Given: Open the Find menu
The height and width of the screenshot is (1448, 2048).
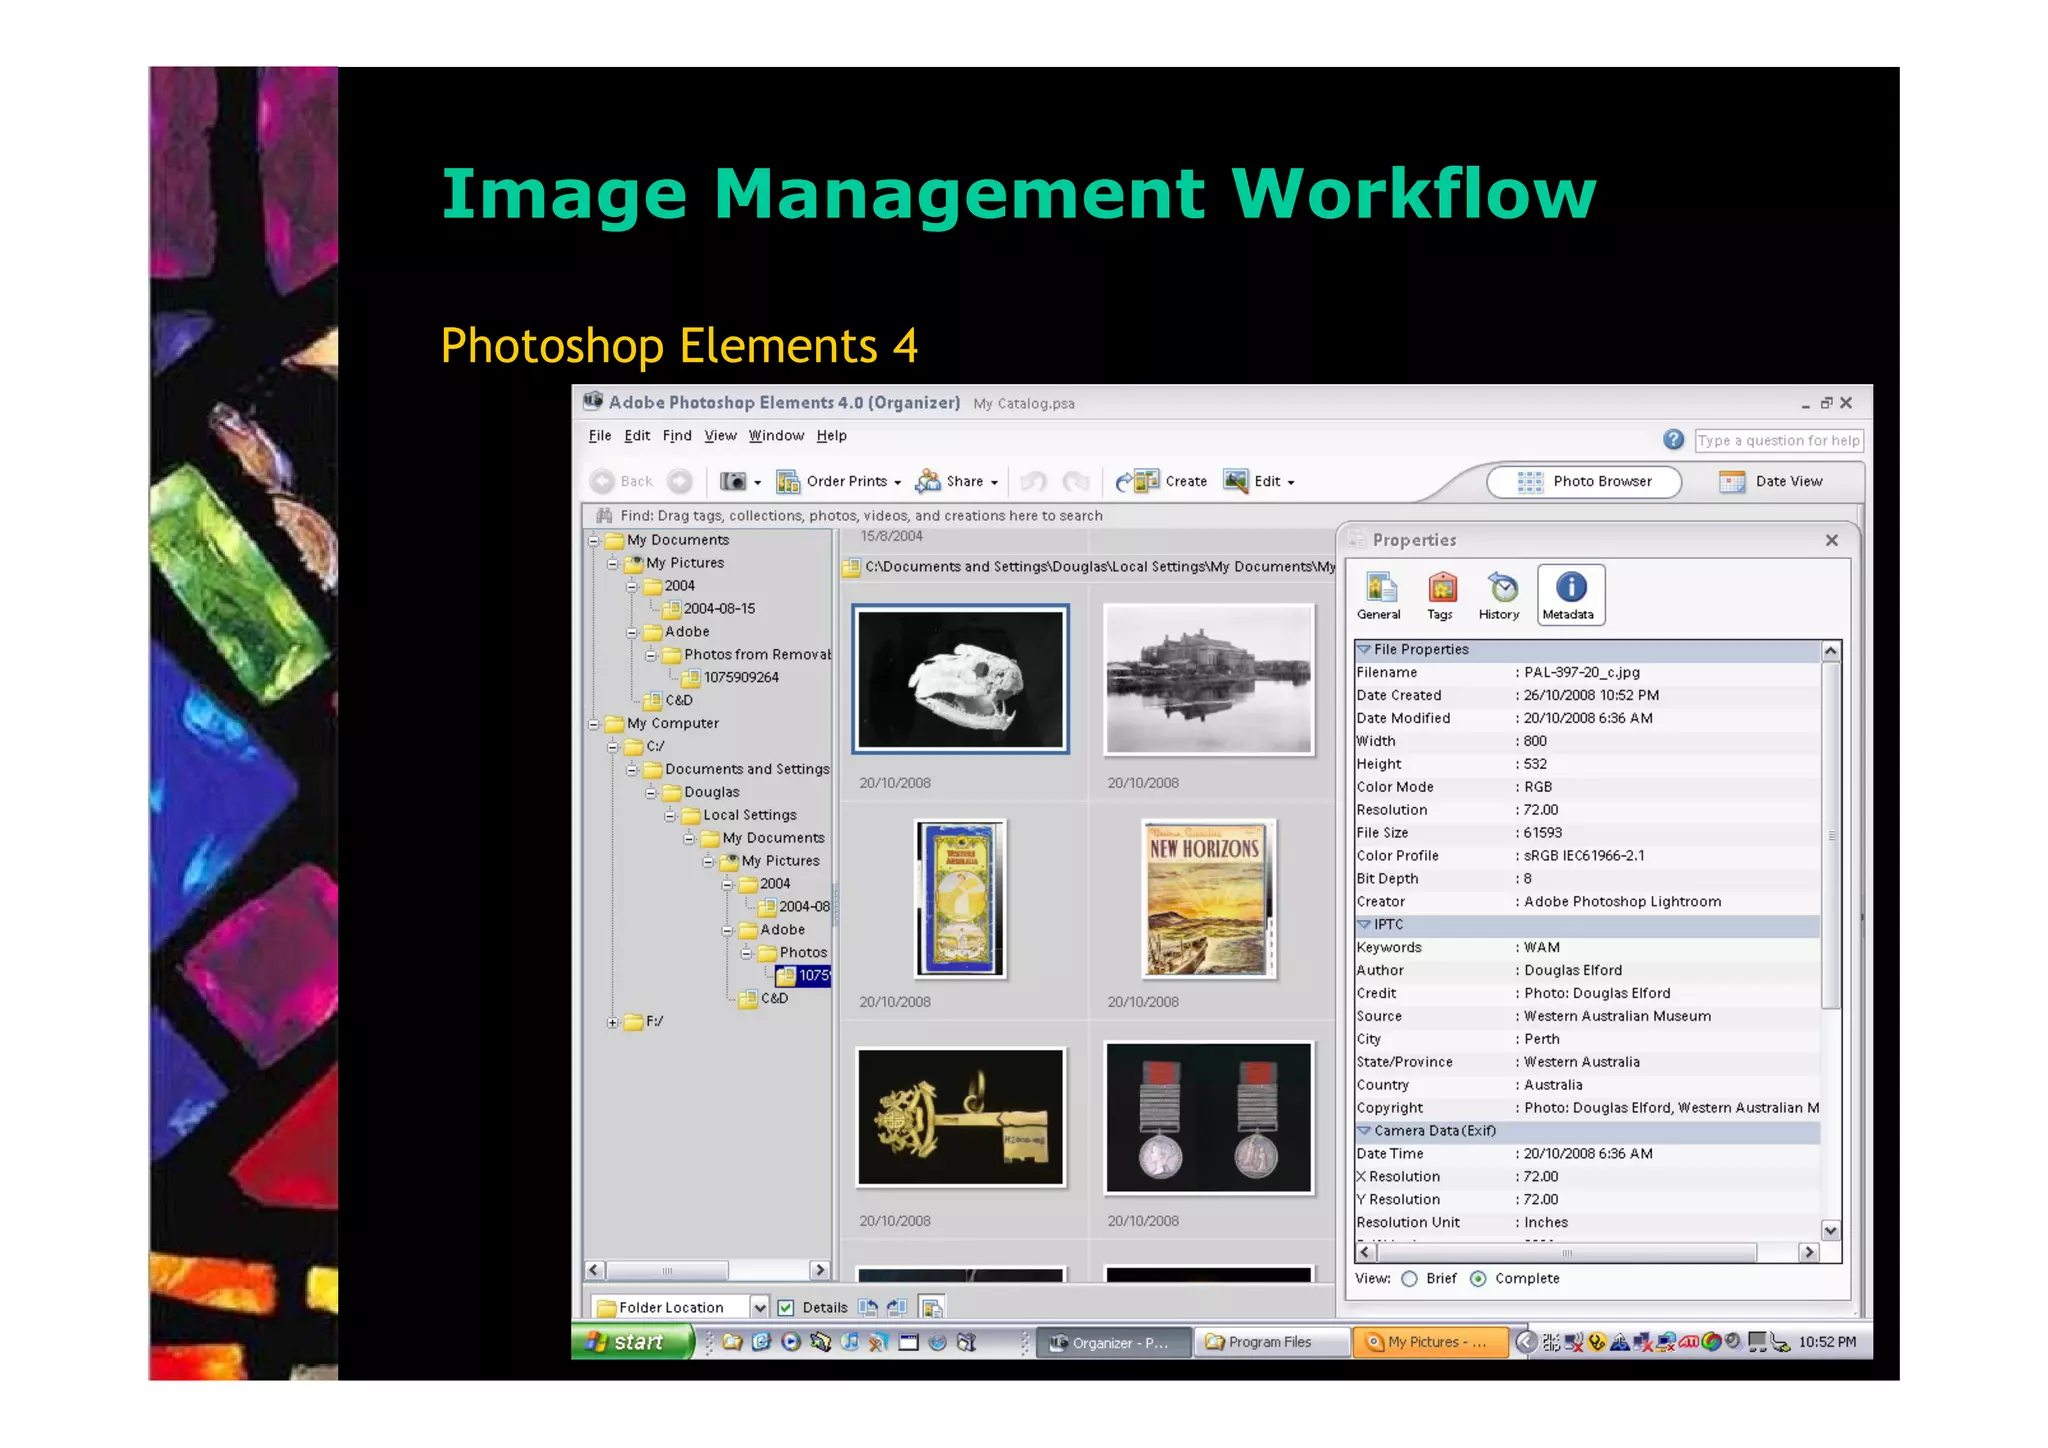Looking at the screenshot, I should tap(677, 436).
